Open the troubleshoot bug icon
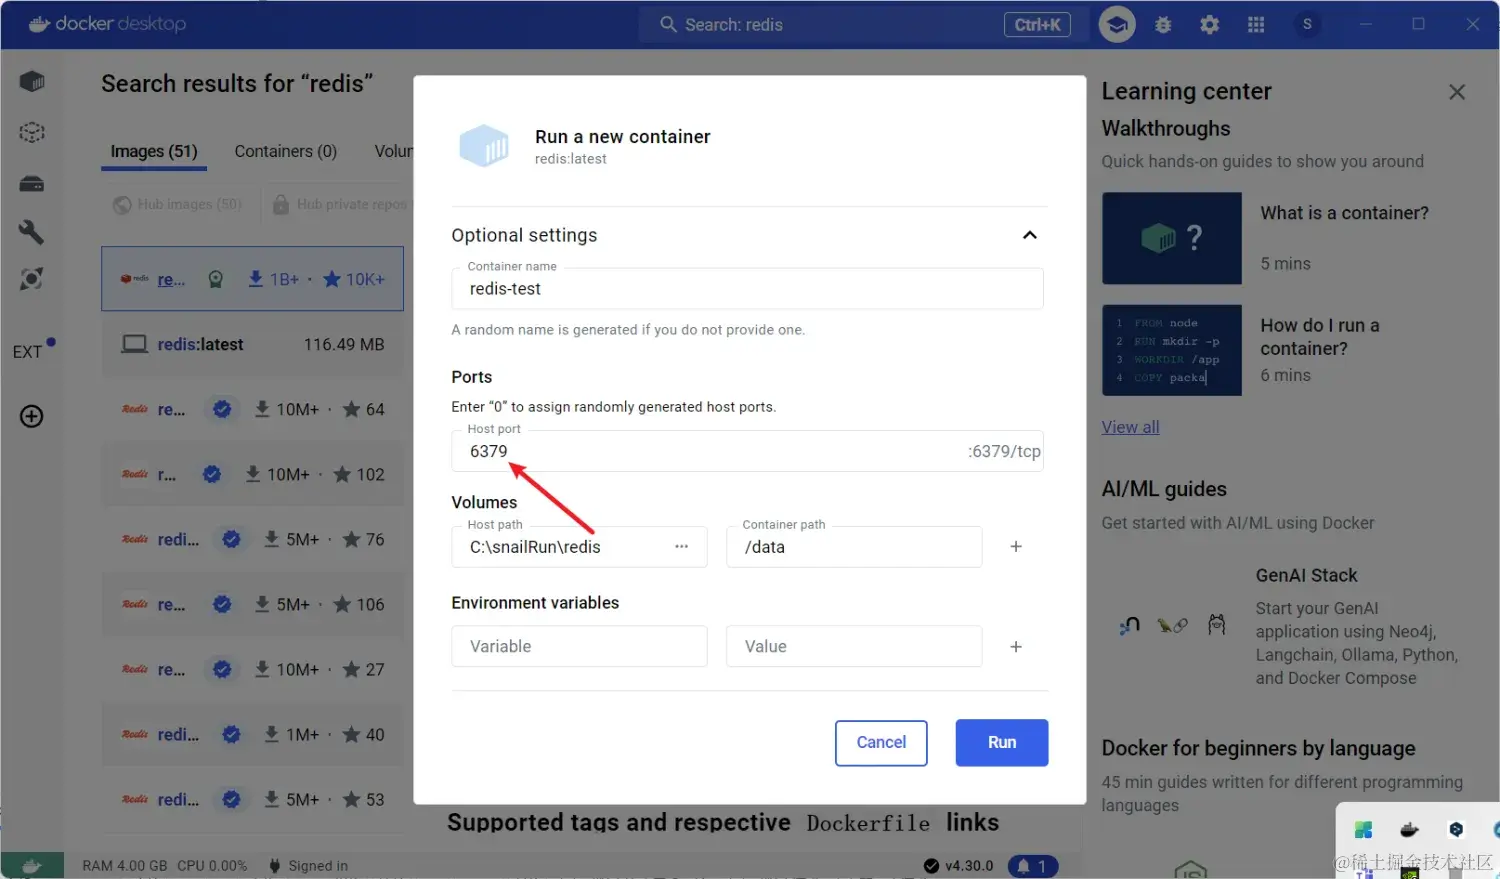Image resolution: width=1500 pixels, height=879 pixels. coord(1163,24)
